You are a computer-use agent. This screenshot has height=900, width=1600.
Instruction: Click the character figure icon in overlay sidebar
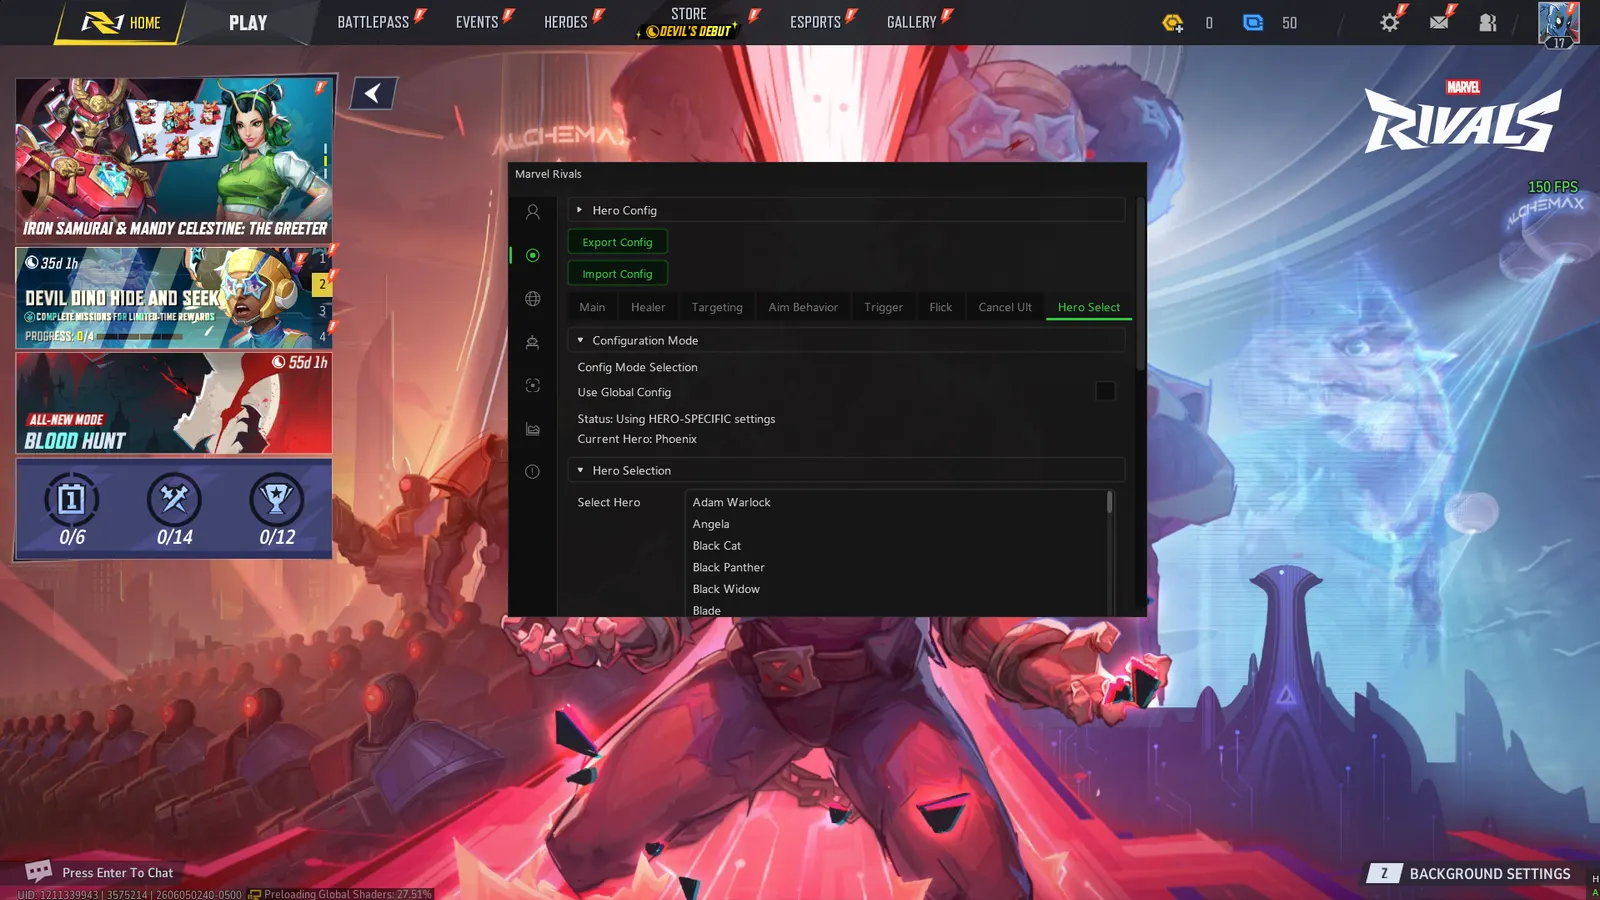(x=532, y=342)
